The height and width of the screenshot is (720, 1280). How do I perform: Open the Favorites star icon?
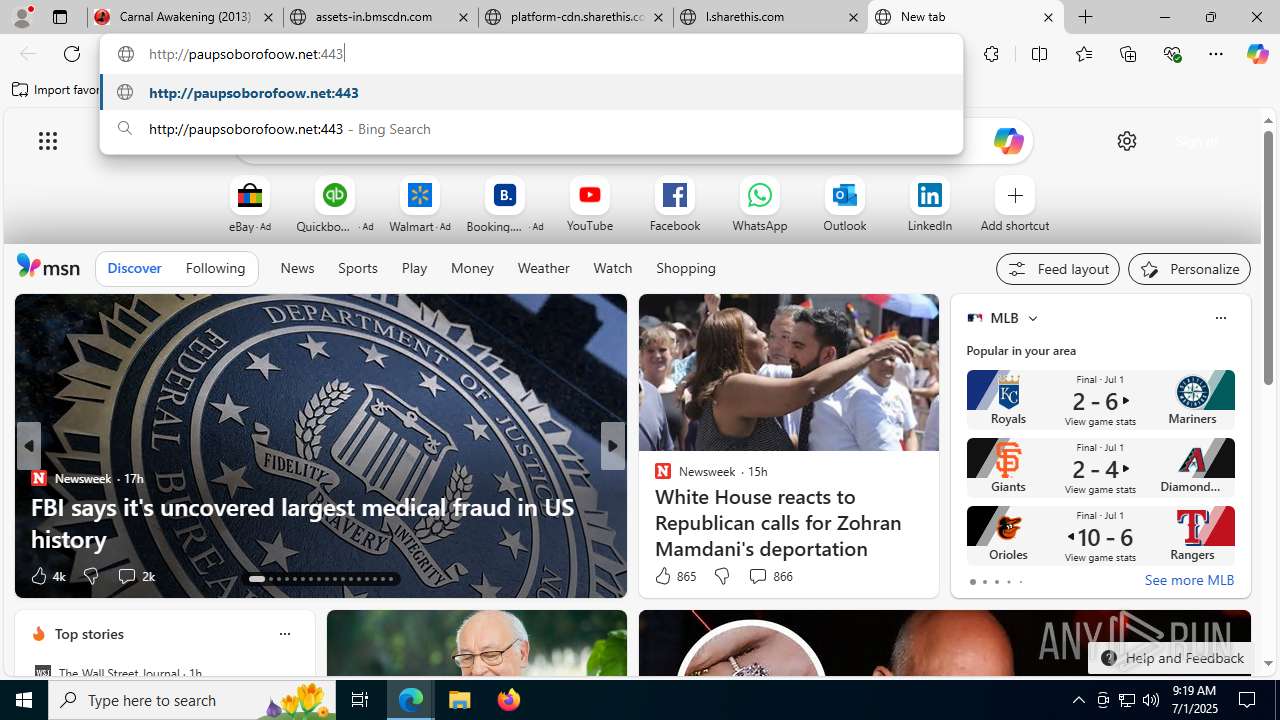click(x=1084, y=54)
